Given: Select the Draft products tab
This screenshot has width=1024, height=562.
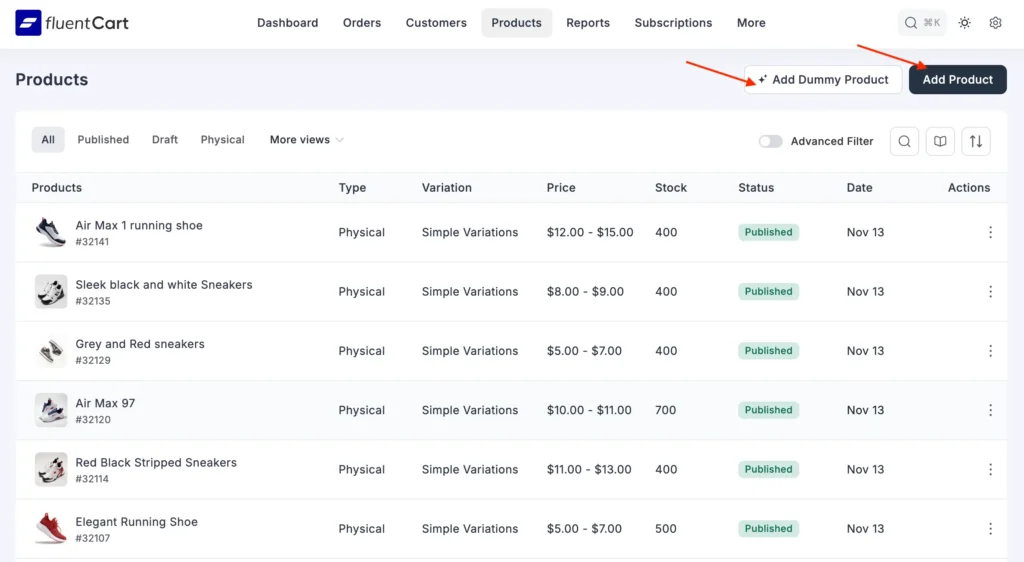Looking at the screenshot, I should pyautogui.click(x=165, y=140).
